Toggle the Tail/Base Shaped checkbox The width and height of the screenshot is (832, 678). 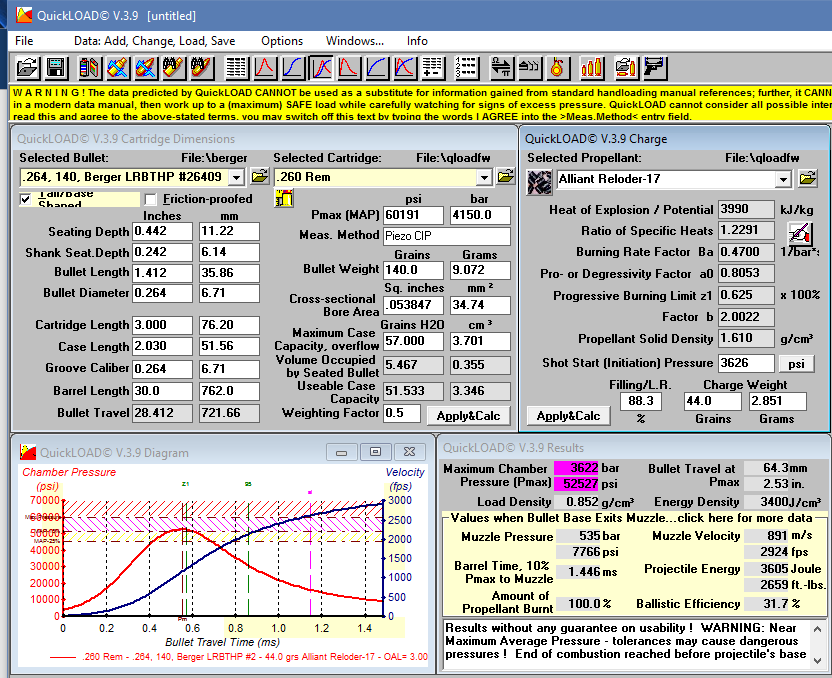pos(25,199)
